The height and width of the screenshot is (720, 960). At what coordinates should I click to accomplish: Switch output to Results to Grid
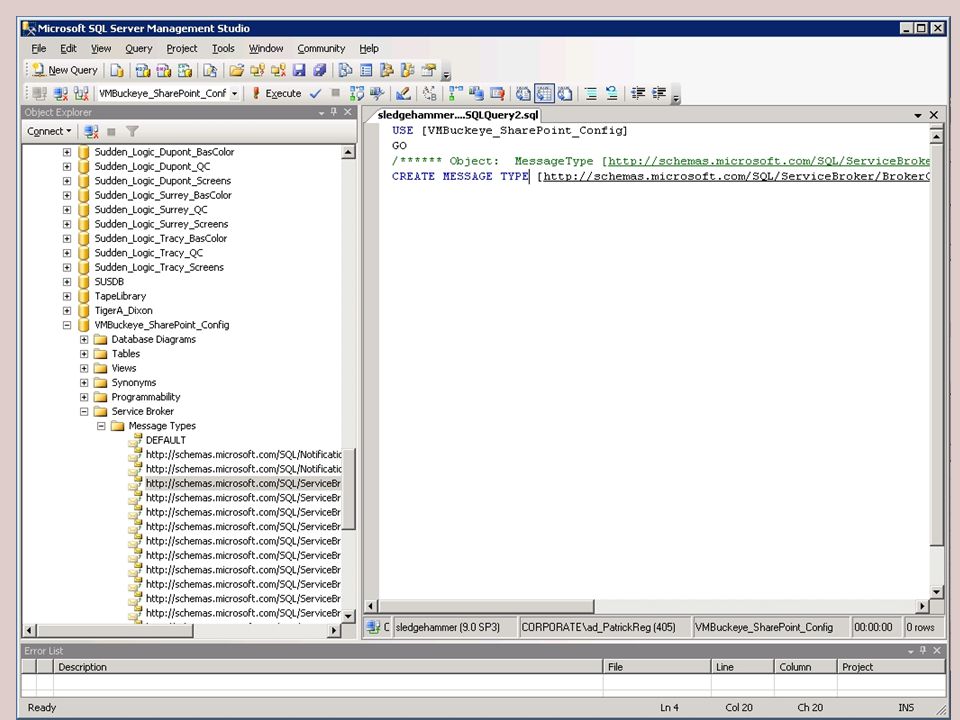click(544, 94)
